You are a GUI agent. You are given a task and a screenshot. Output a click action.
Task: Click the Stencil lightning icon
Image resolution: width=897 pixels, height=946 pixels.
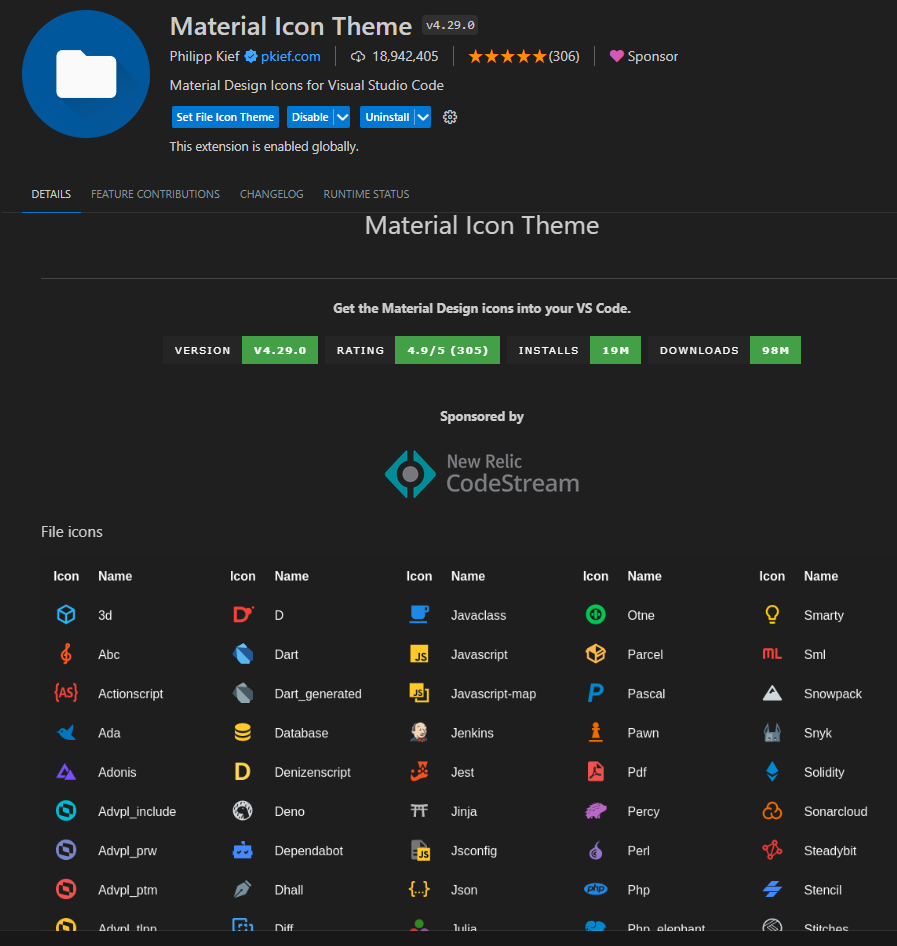coord(772,889)
